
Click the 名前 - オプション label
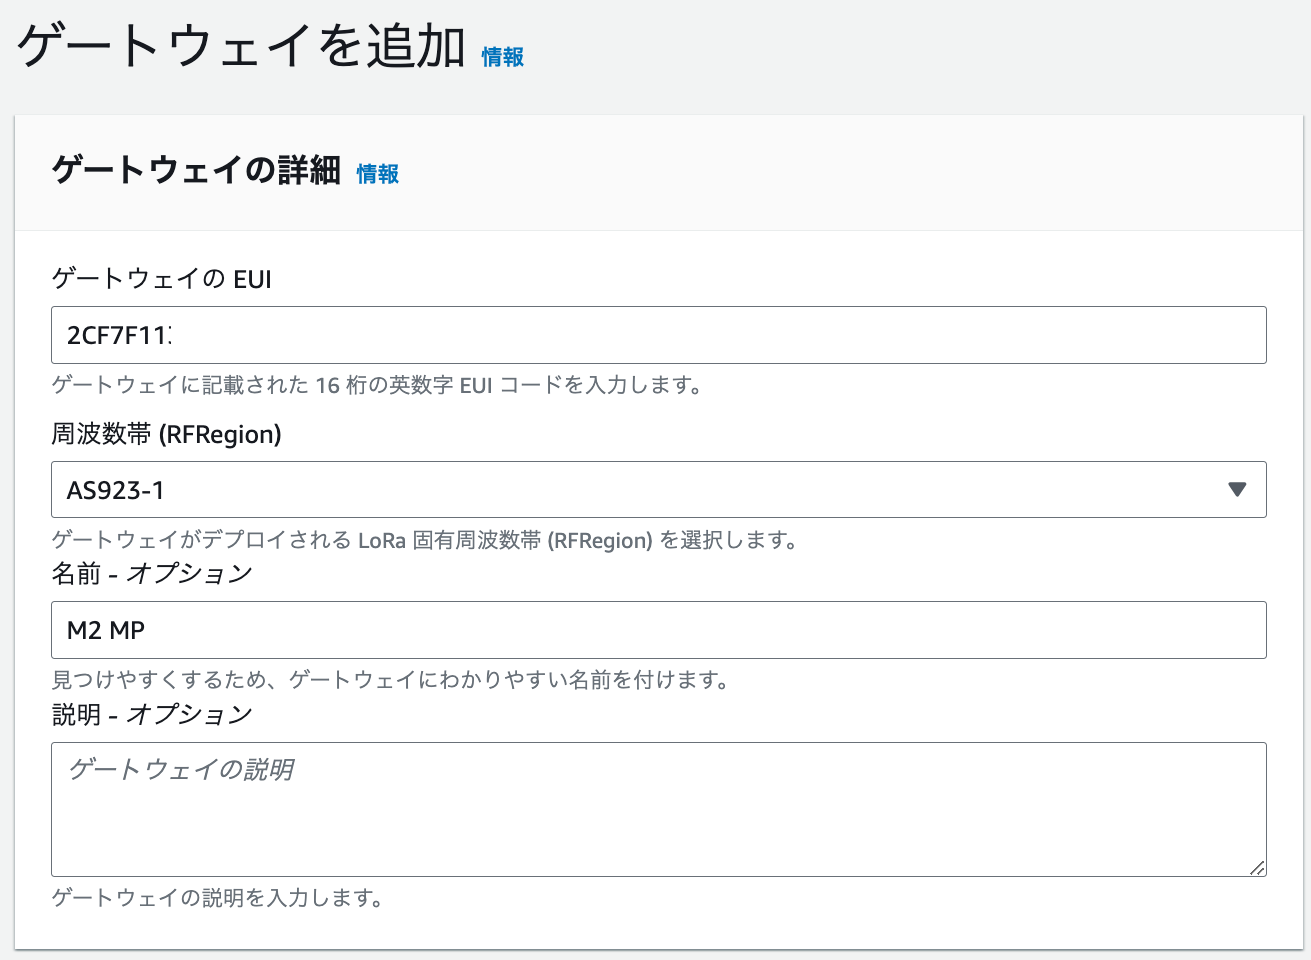152,574
